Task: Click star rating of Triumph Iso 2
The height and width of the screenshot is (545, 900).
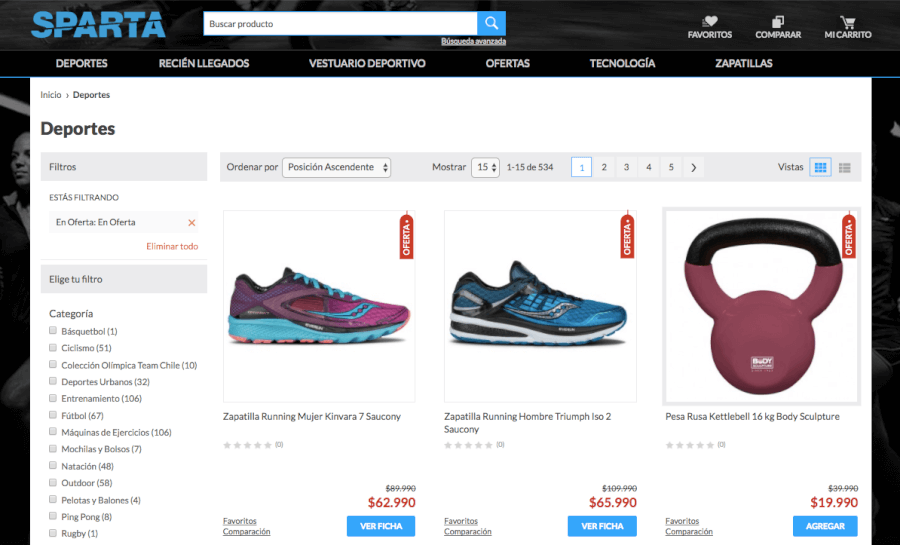Action: 468,445
